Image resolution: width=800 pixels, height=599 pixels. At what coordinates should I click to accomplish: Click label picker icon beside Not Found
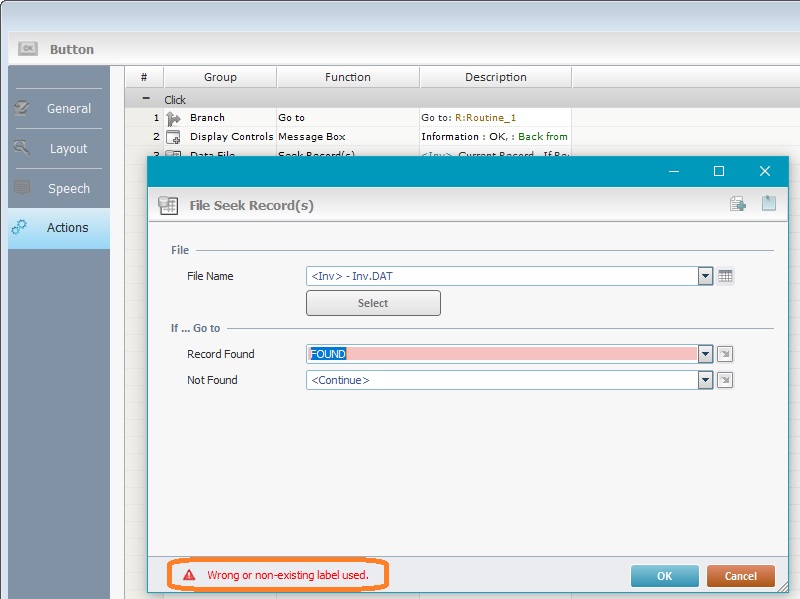coord(726,380)
